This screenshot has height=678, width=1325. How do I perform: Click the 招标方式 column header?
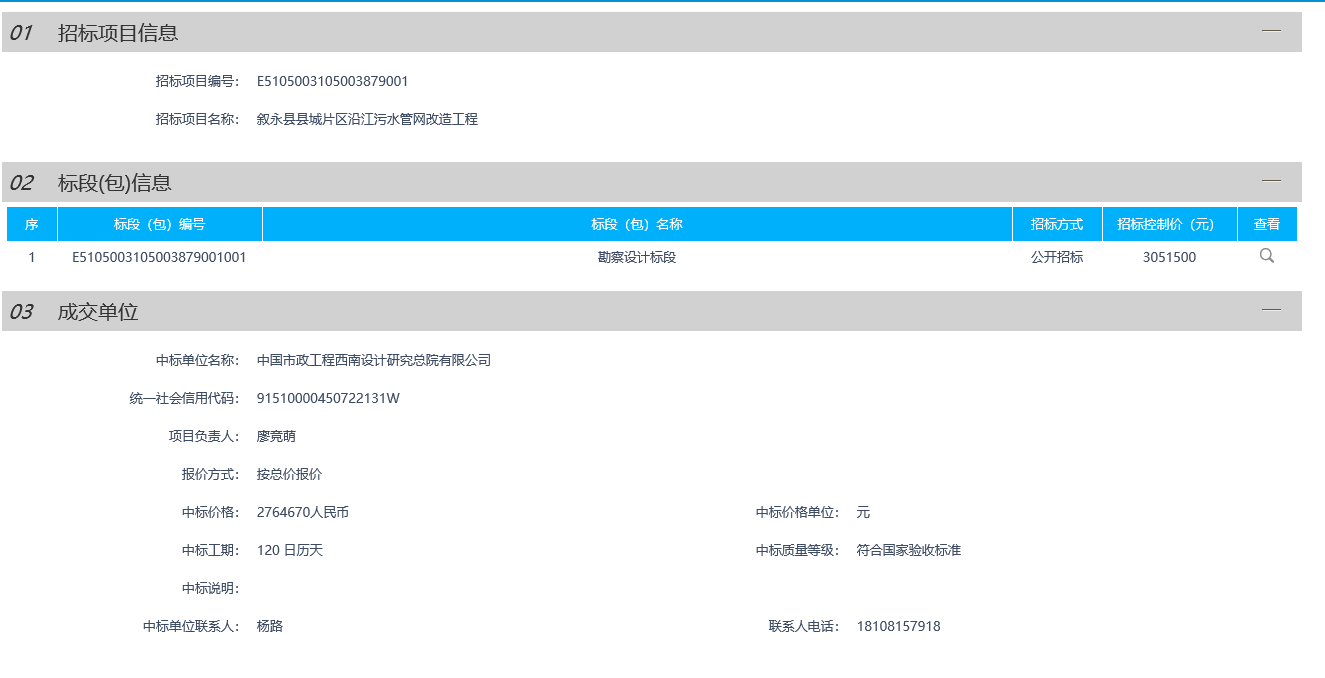pyautogui.click(x=1057, y=224)
